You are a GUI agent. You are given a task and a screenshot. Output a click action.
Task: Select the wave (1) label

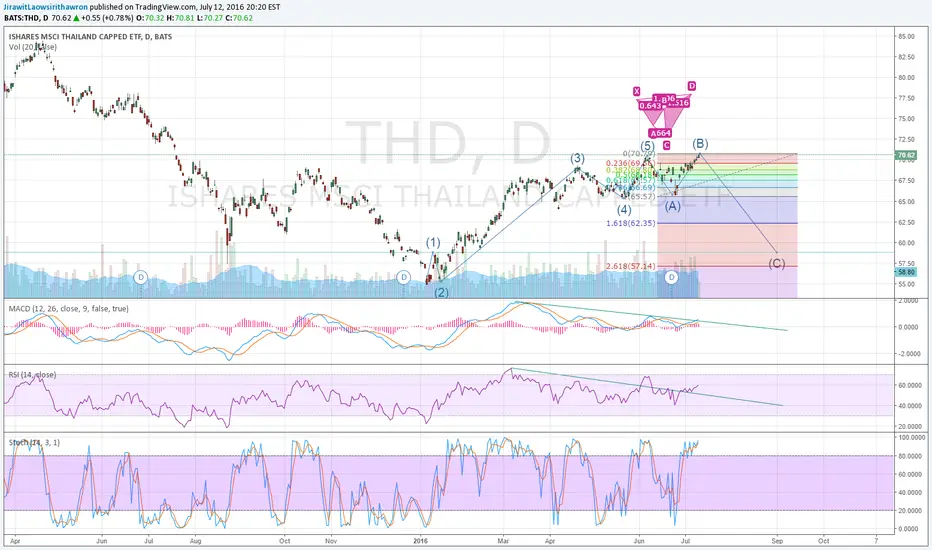(x=433, y=243)
